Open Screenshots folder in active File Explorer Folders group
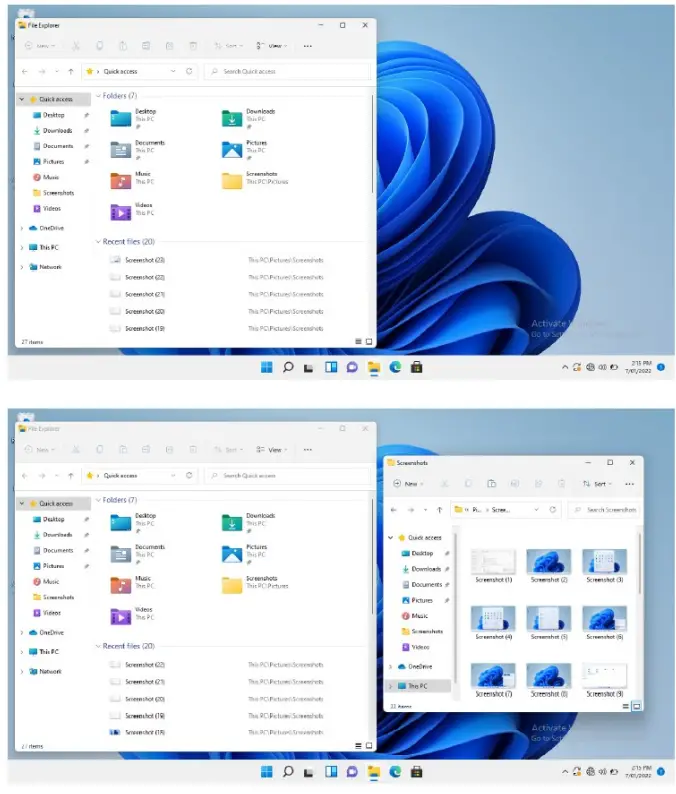This screenshot has height=794, width=676. point(232,181)
